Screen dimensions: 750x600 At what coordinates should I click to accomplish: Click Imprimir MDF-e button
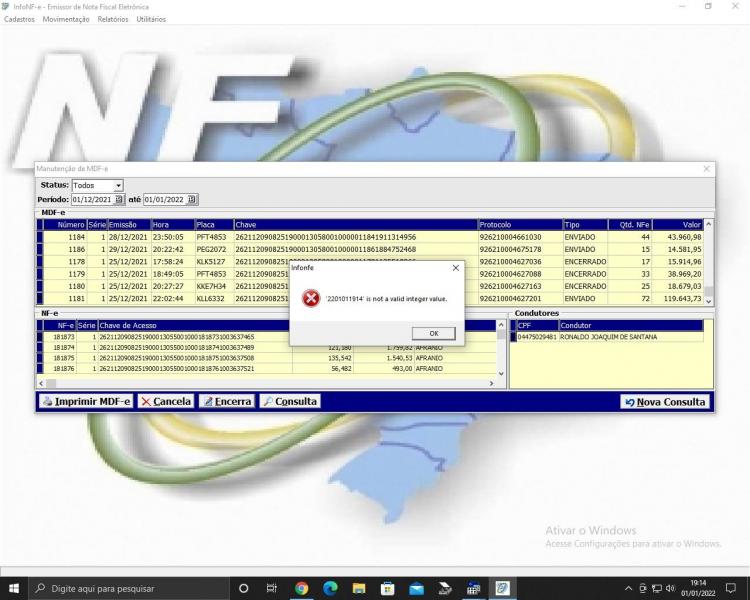coord(86,401)
